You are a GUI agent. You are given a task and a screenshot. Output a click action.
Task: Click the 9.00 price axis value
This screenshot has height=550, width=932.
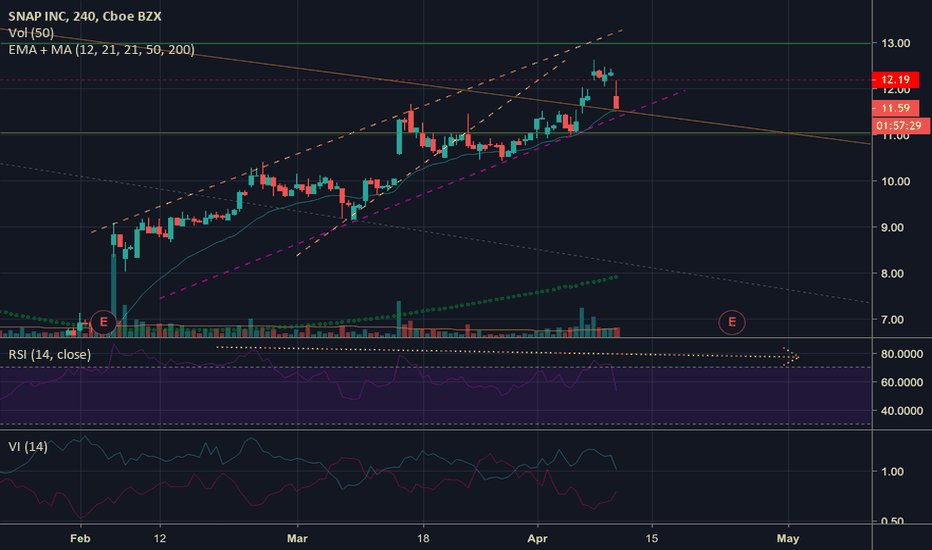pos(892,227)
